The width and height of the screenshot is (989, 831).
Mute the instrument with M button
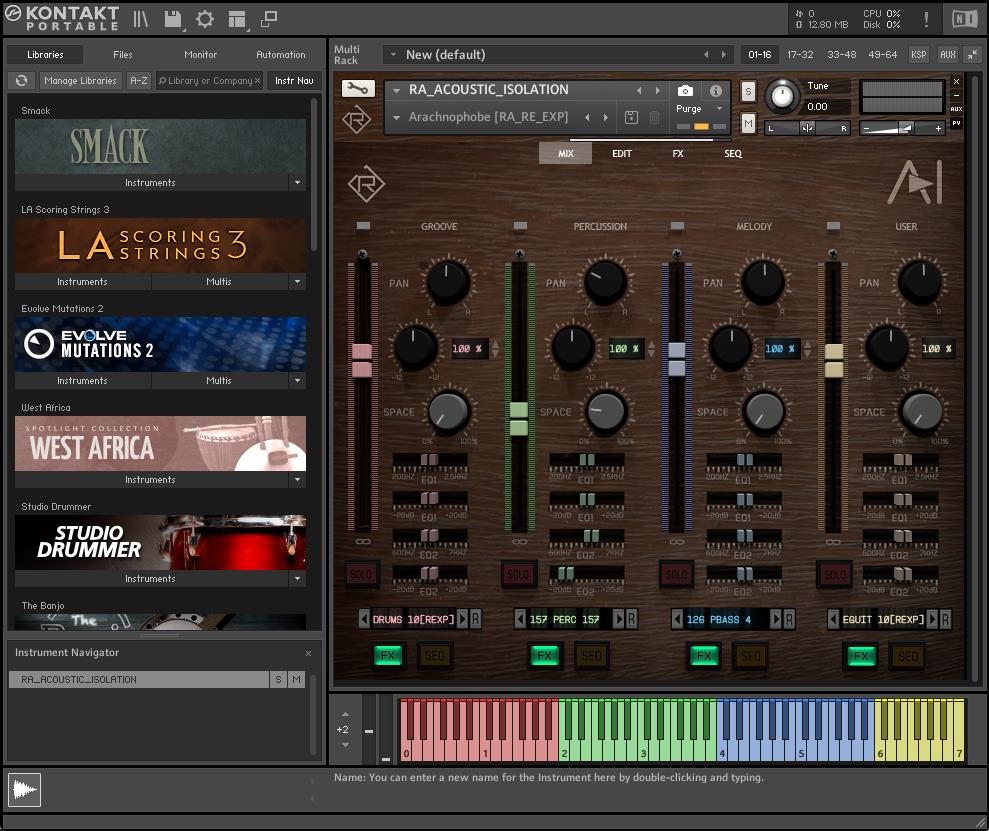748,123
